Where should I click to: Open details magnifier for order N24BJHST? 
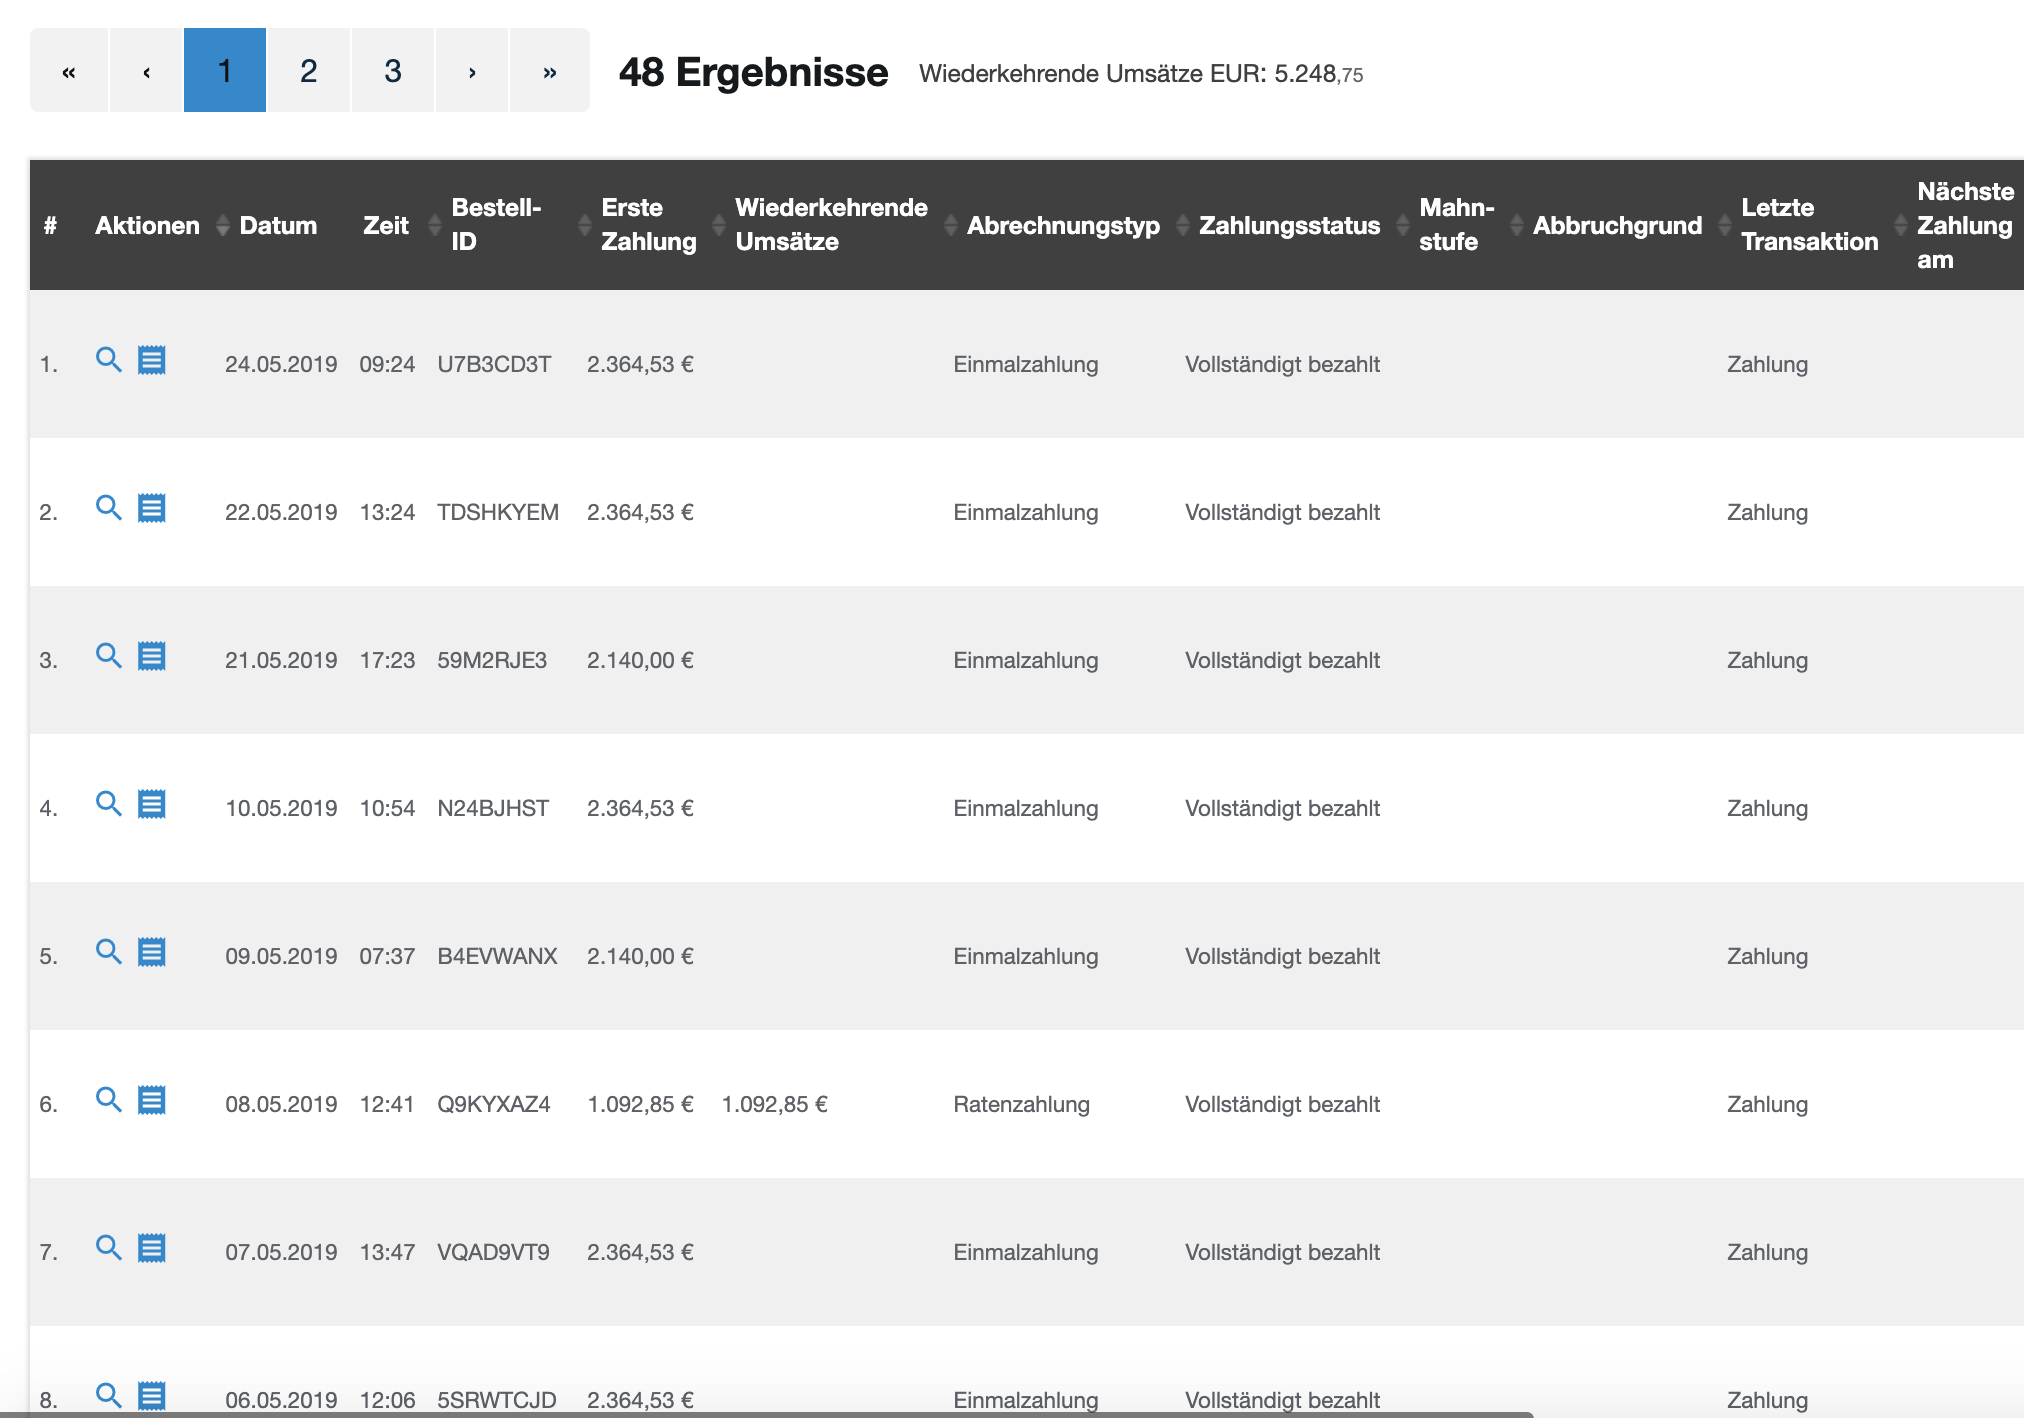[108, 804]
